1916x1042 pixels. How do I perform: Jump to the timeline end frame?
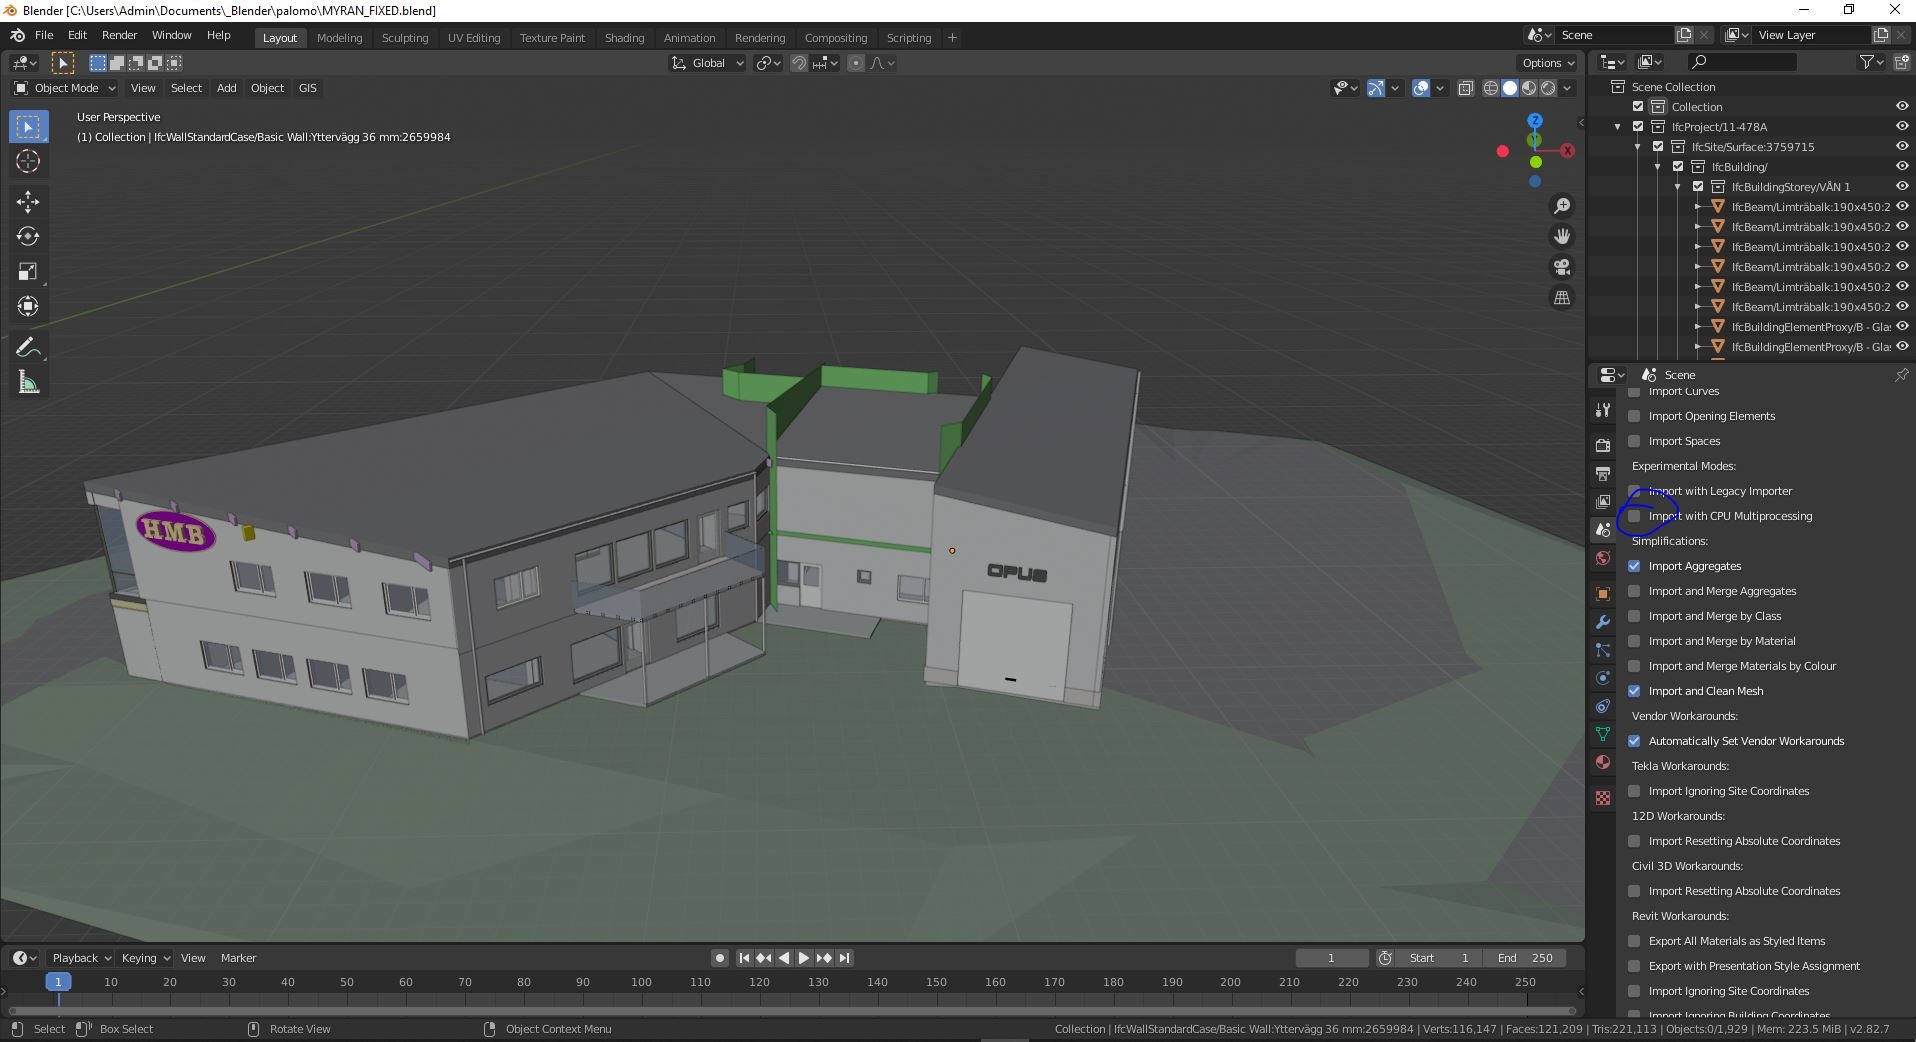[845, 958]
